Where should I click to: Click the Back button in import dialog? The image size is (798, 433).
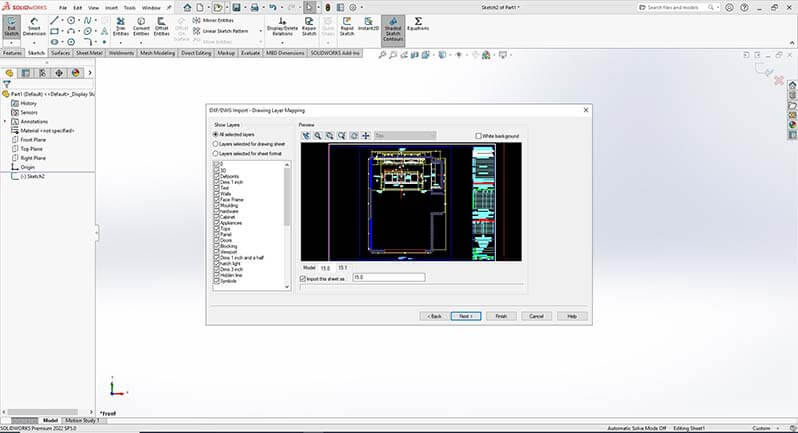[x=435, y=316]
